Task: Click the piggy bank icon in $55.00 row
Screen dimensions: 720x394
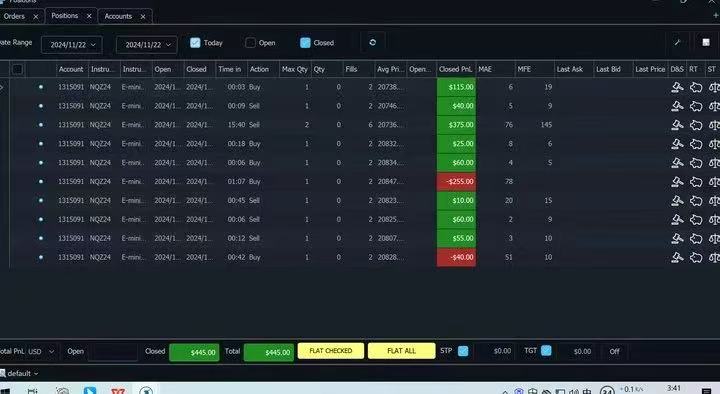Action: [696, 239]
